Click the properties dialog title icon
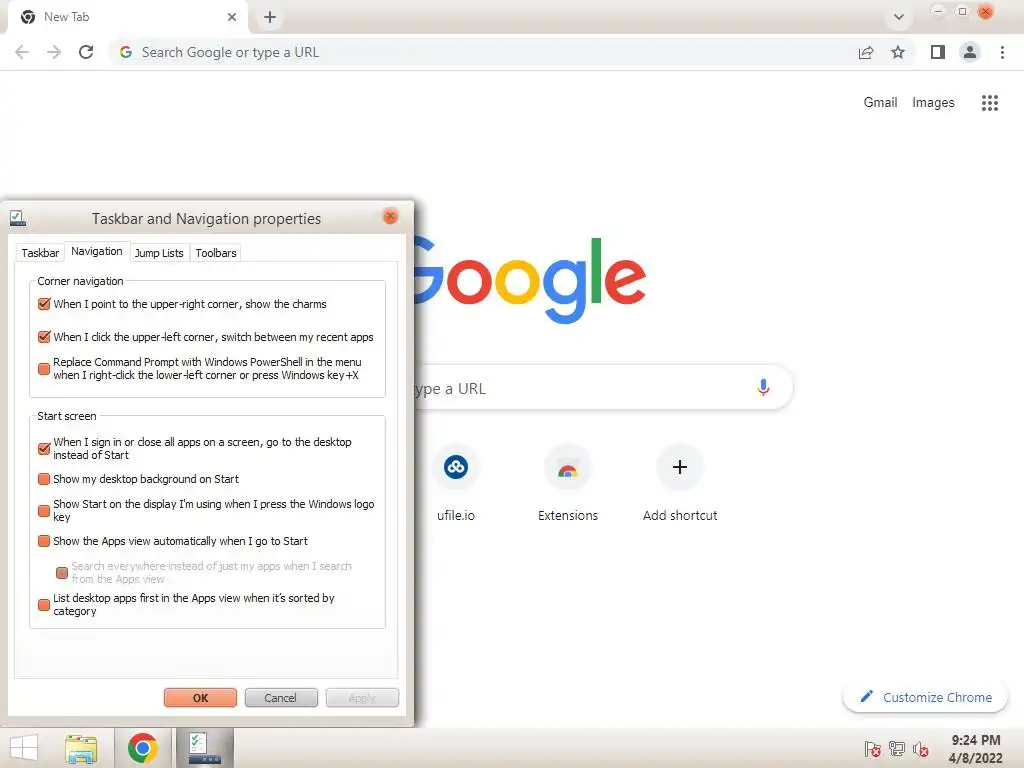The image size is (1024, 768). tap(18, 218)
